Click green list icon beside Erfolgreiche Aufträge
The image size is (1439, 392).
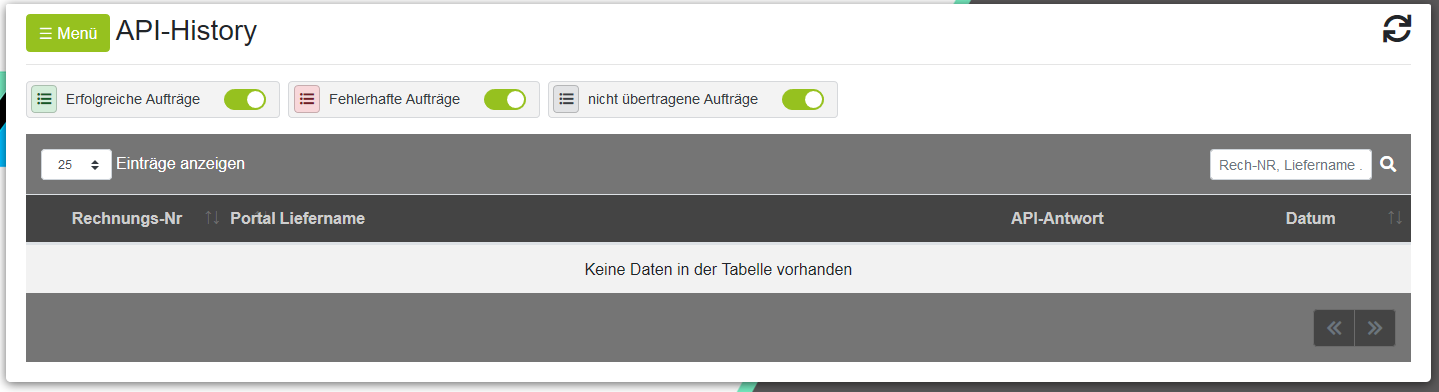[x=44, y=99]
